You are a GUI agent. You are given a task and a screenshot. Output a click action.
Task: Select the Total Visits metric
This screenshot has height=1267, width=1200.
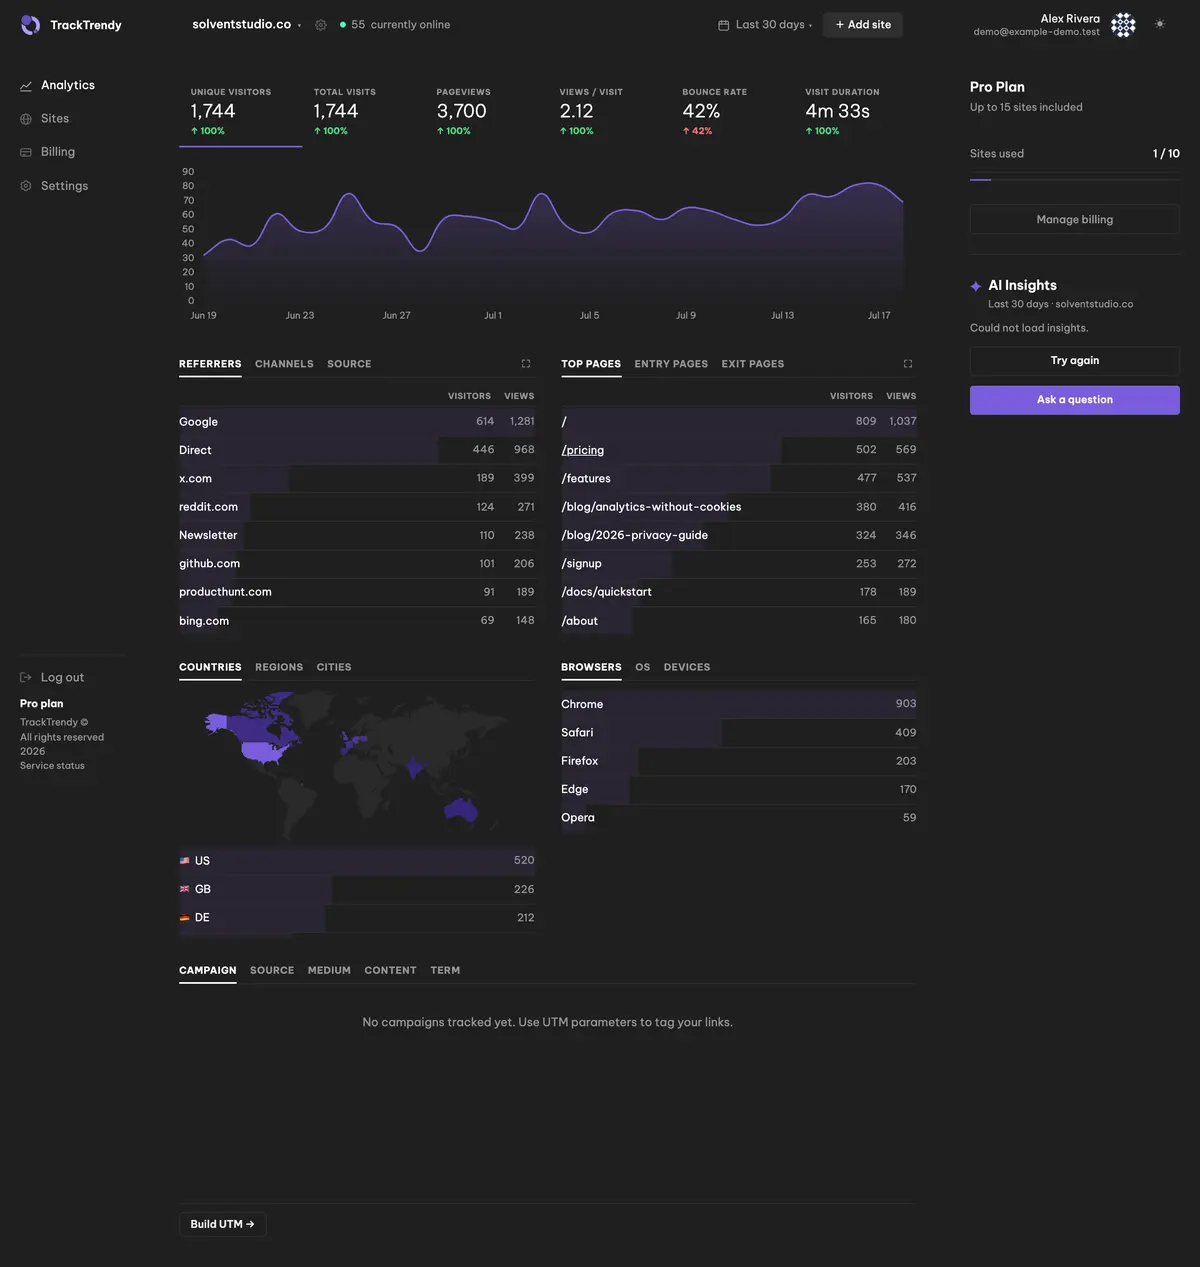[x=363, y=111]
